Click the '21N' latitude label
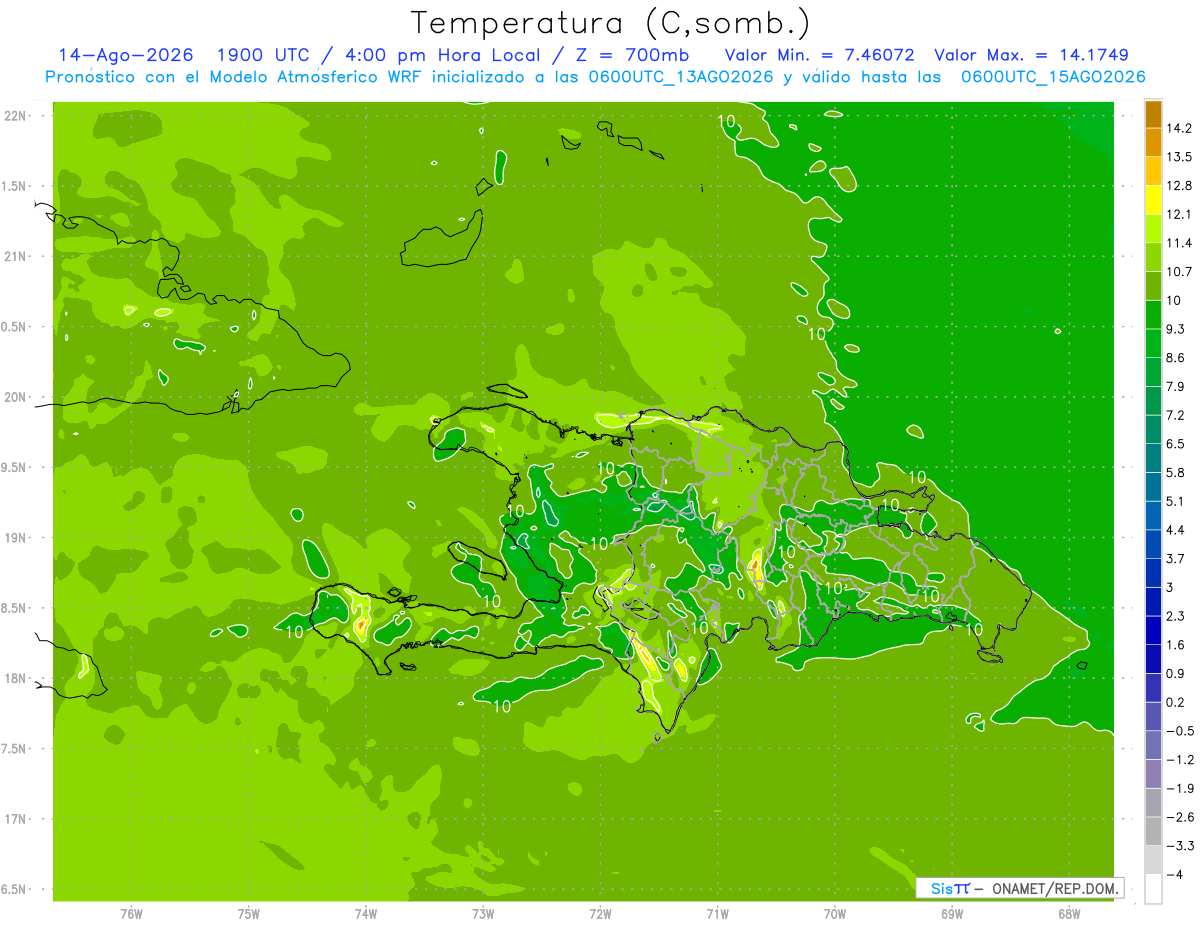1200x927 pixels. [x=16, y=256]
